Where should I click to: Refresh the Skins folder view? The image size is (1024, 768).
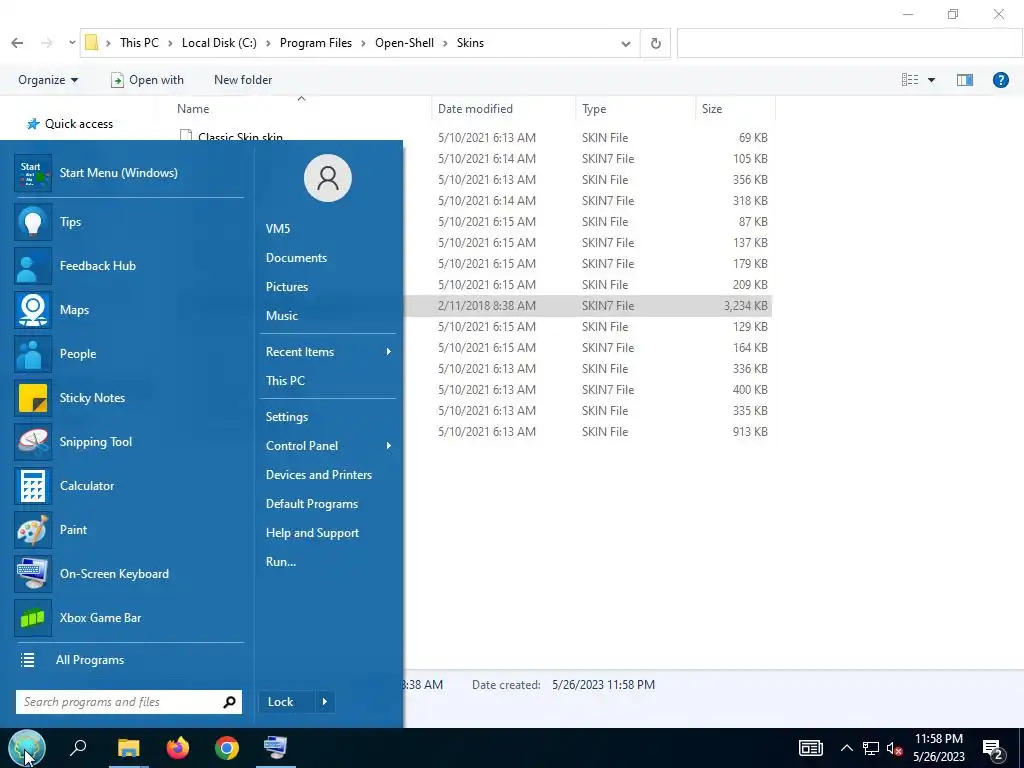click(656, 44)
